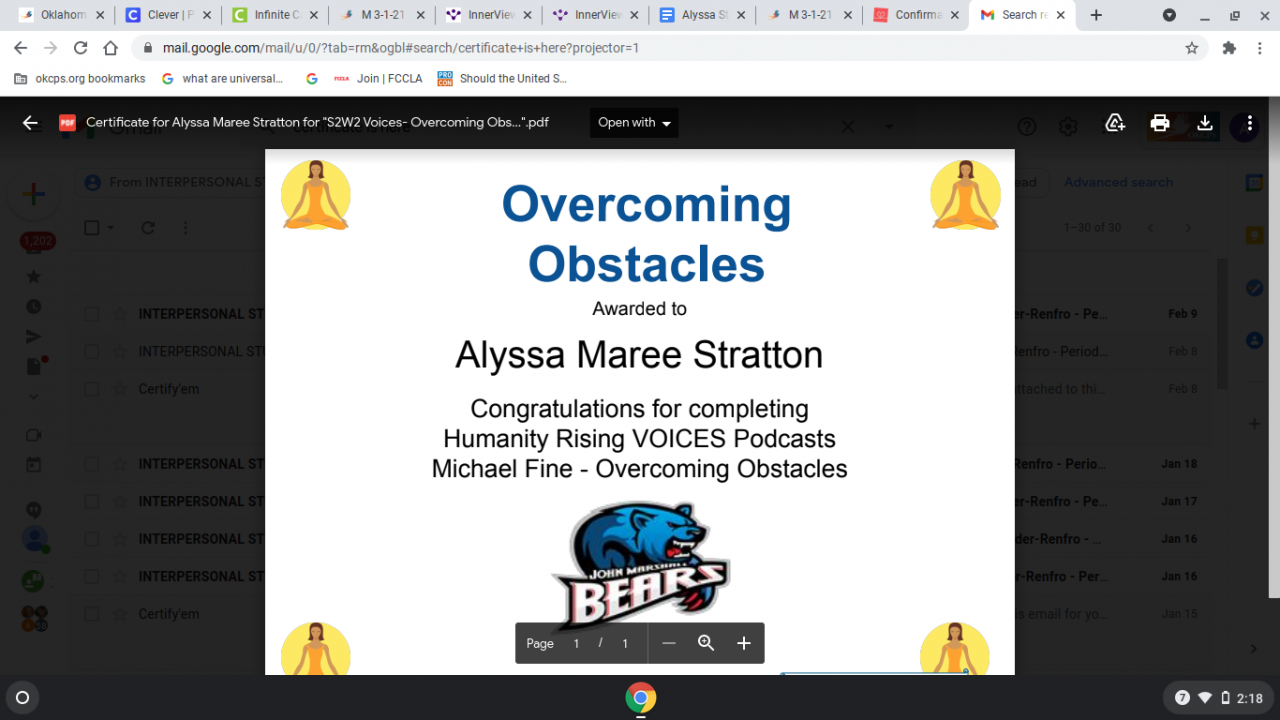Open the 'what are universal...' bookmark
The image size is (1280, 720).
222,78
